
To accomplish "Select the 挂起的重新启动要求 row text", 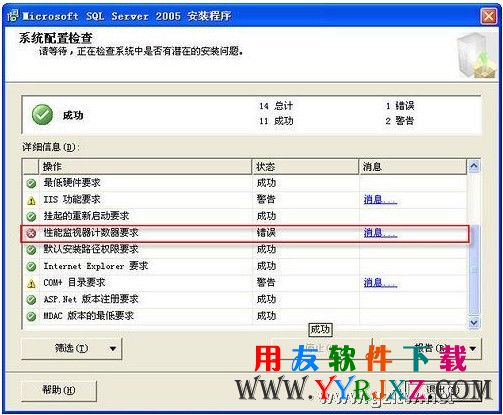I will pos(86,216).
